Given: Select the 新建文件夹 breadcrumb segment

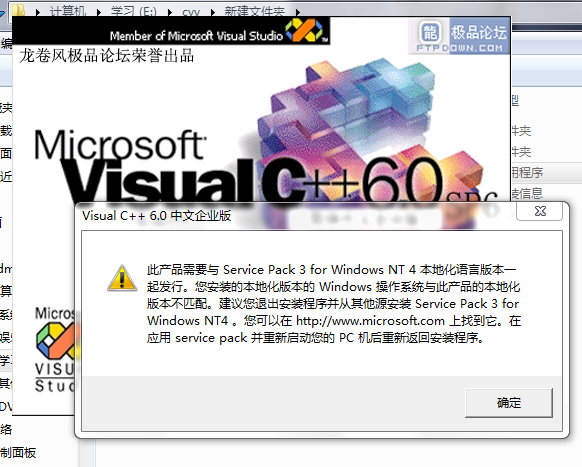Looking at the screenshot, I should pos(255,12).
